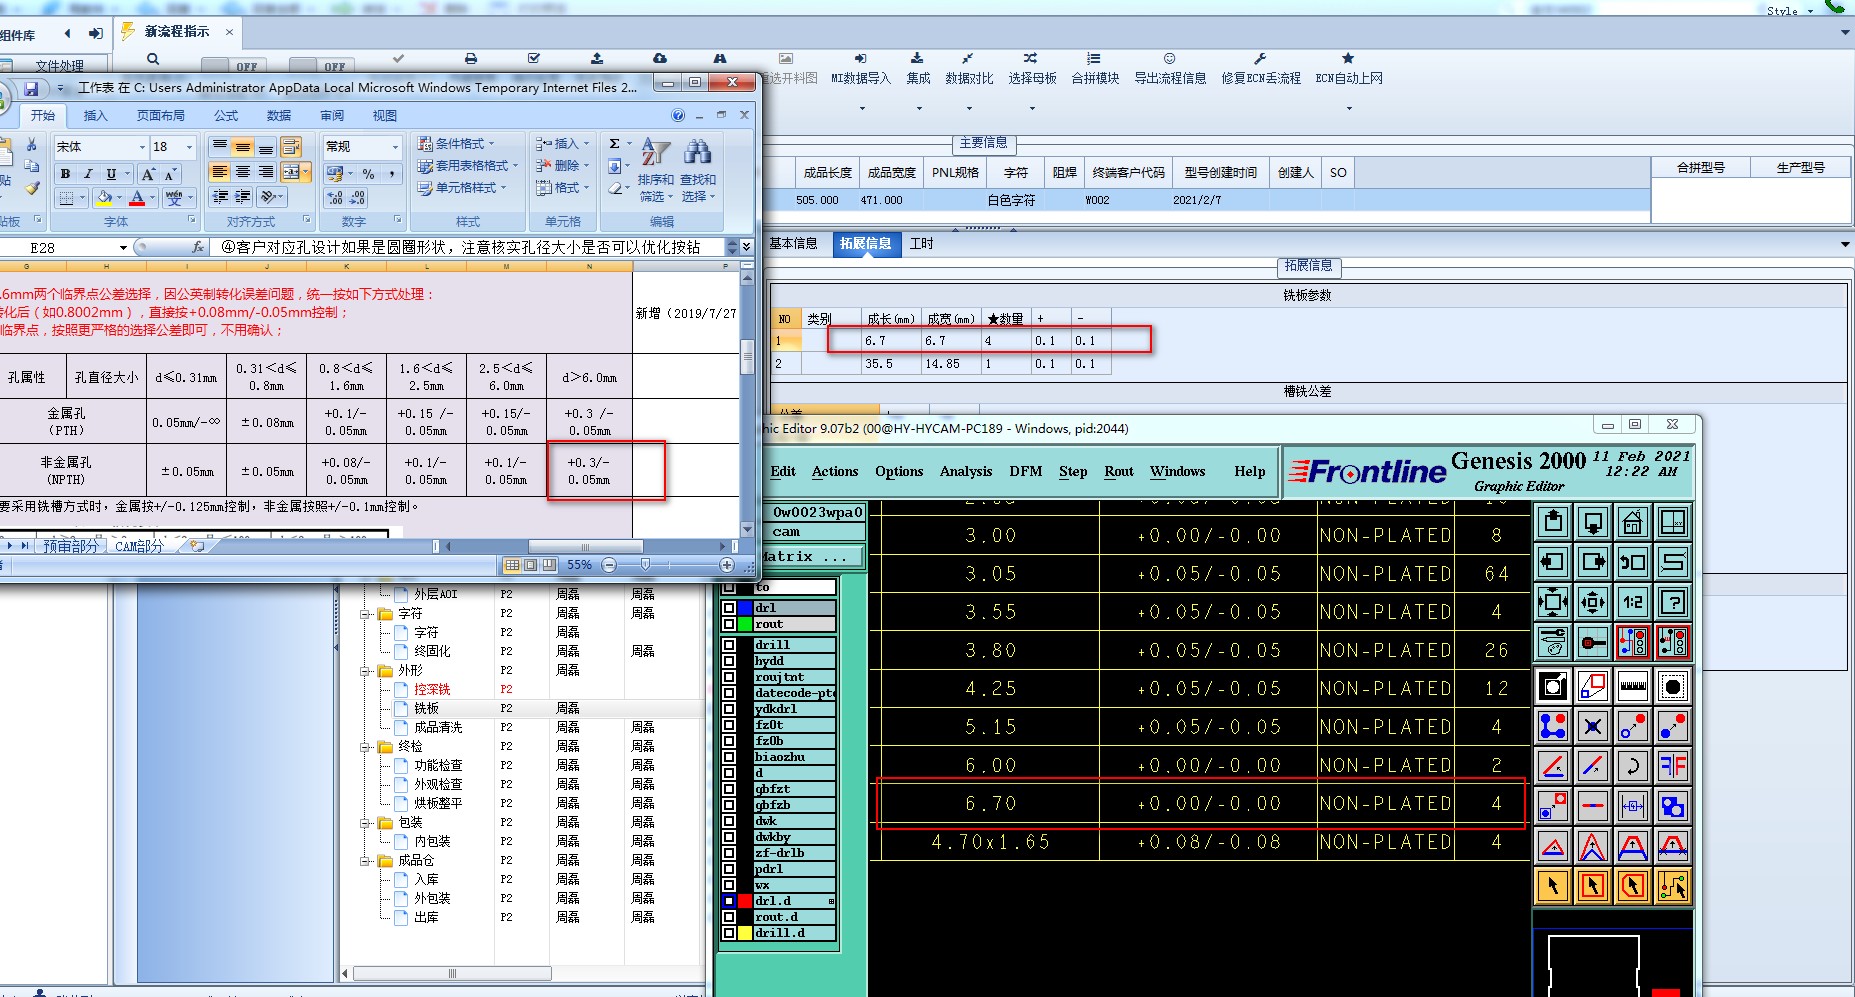Click the 单元格样式 button
This screenshot has height=997, width=1855.
[x=461, y=188]
